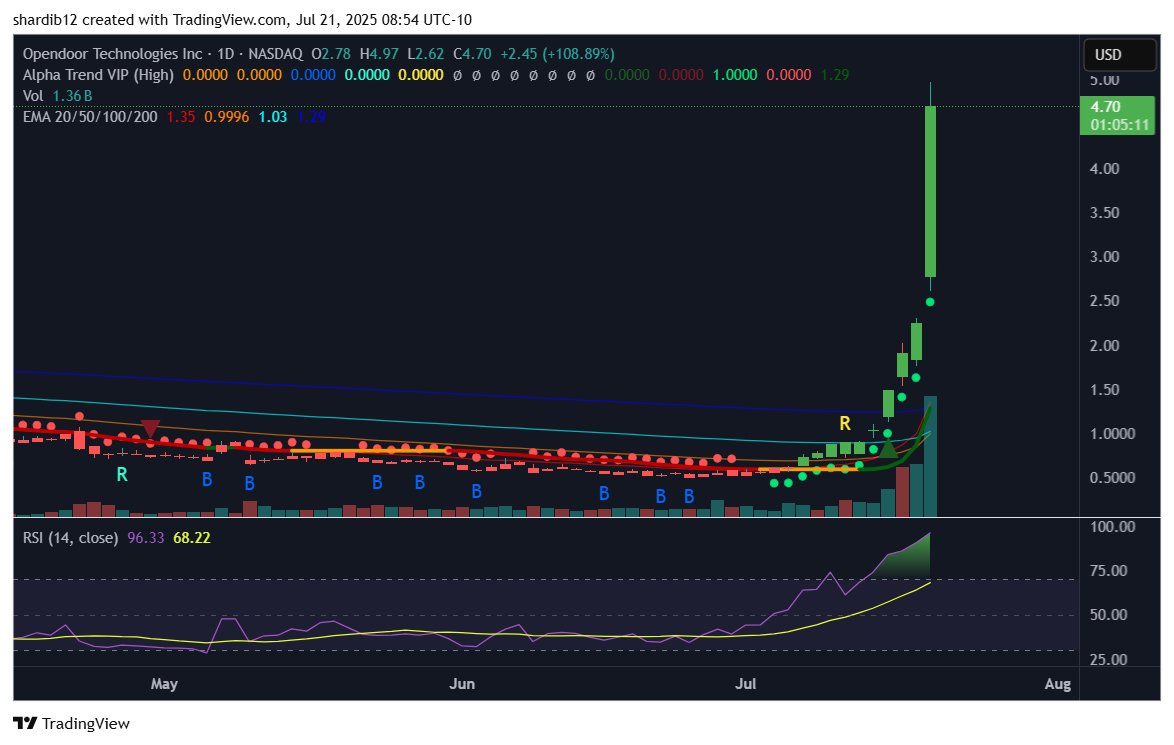Click the NASDAQ exchange label
The width and height of the screenshot is (1174, 745).
276,54
